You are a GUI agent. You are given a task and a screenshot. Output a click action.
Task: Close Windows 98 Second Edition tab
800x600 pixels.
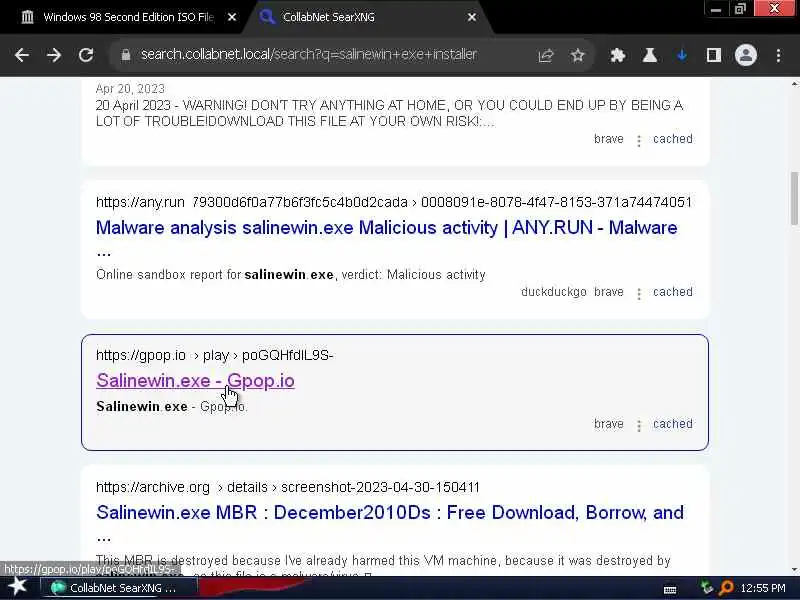232,17
